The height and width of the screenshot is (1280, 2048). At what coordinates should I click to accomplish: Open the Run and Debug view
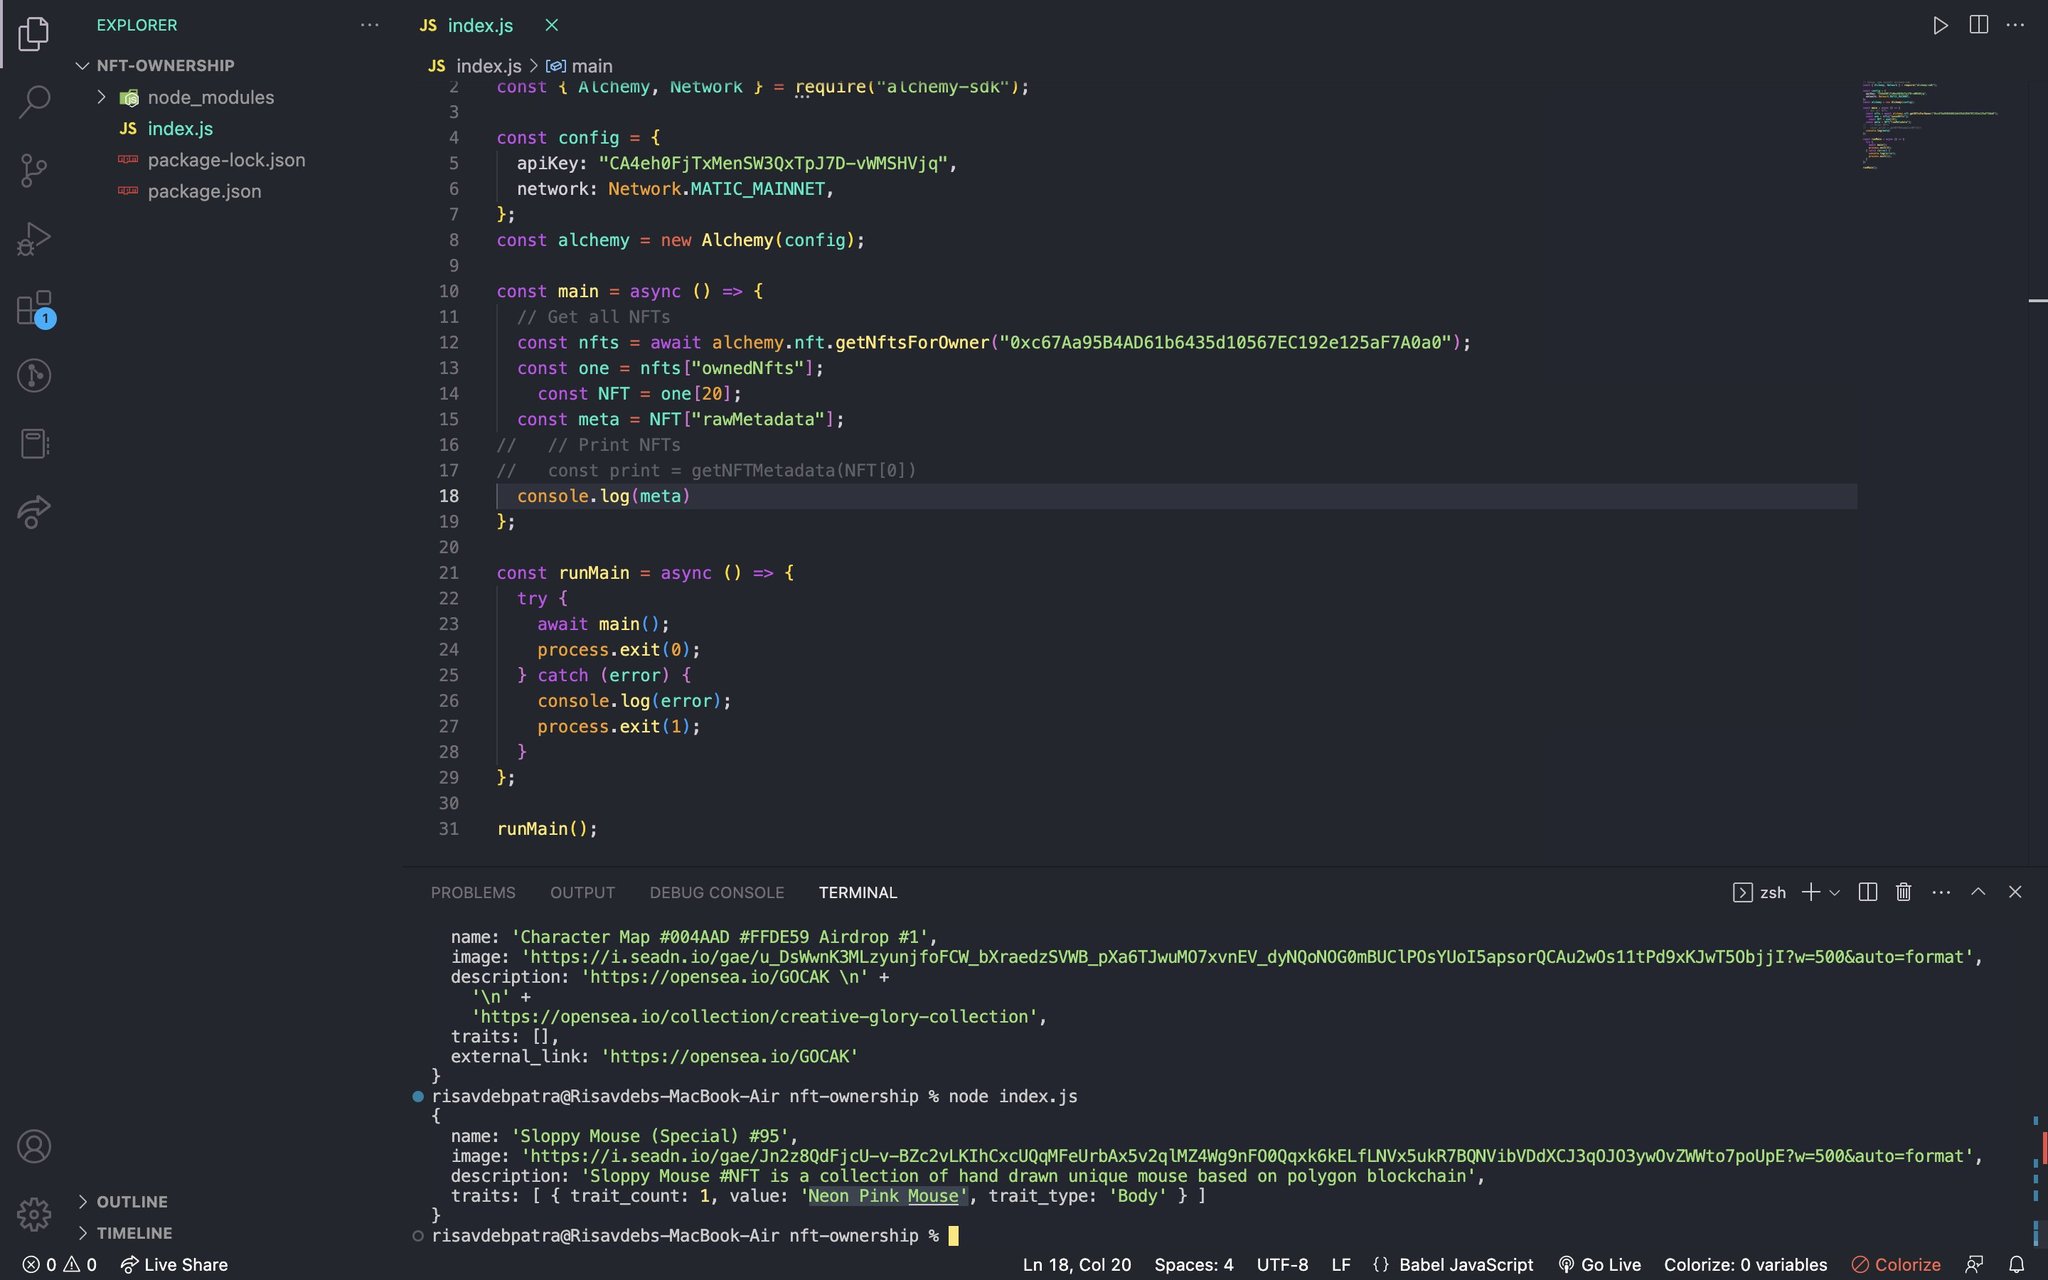click(34, 239)
